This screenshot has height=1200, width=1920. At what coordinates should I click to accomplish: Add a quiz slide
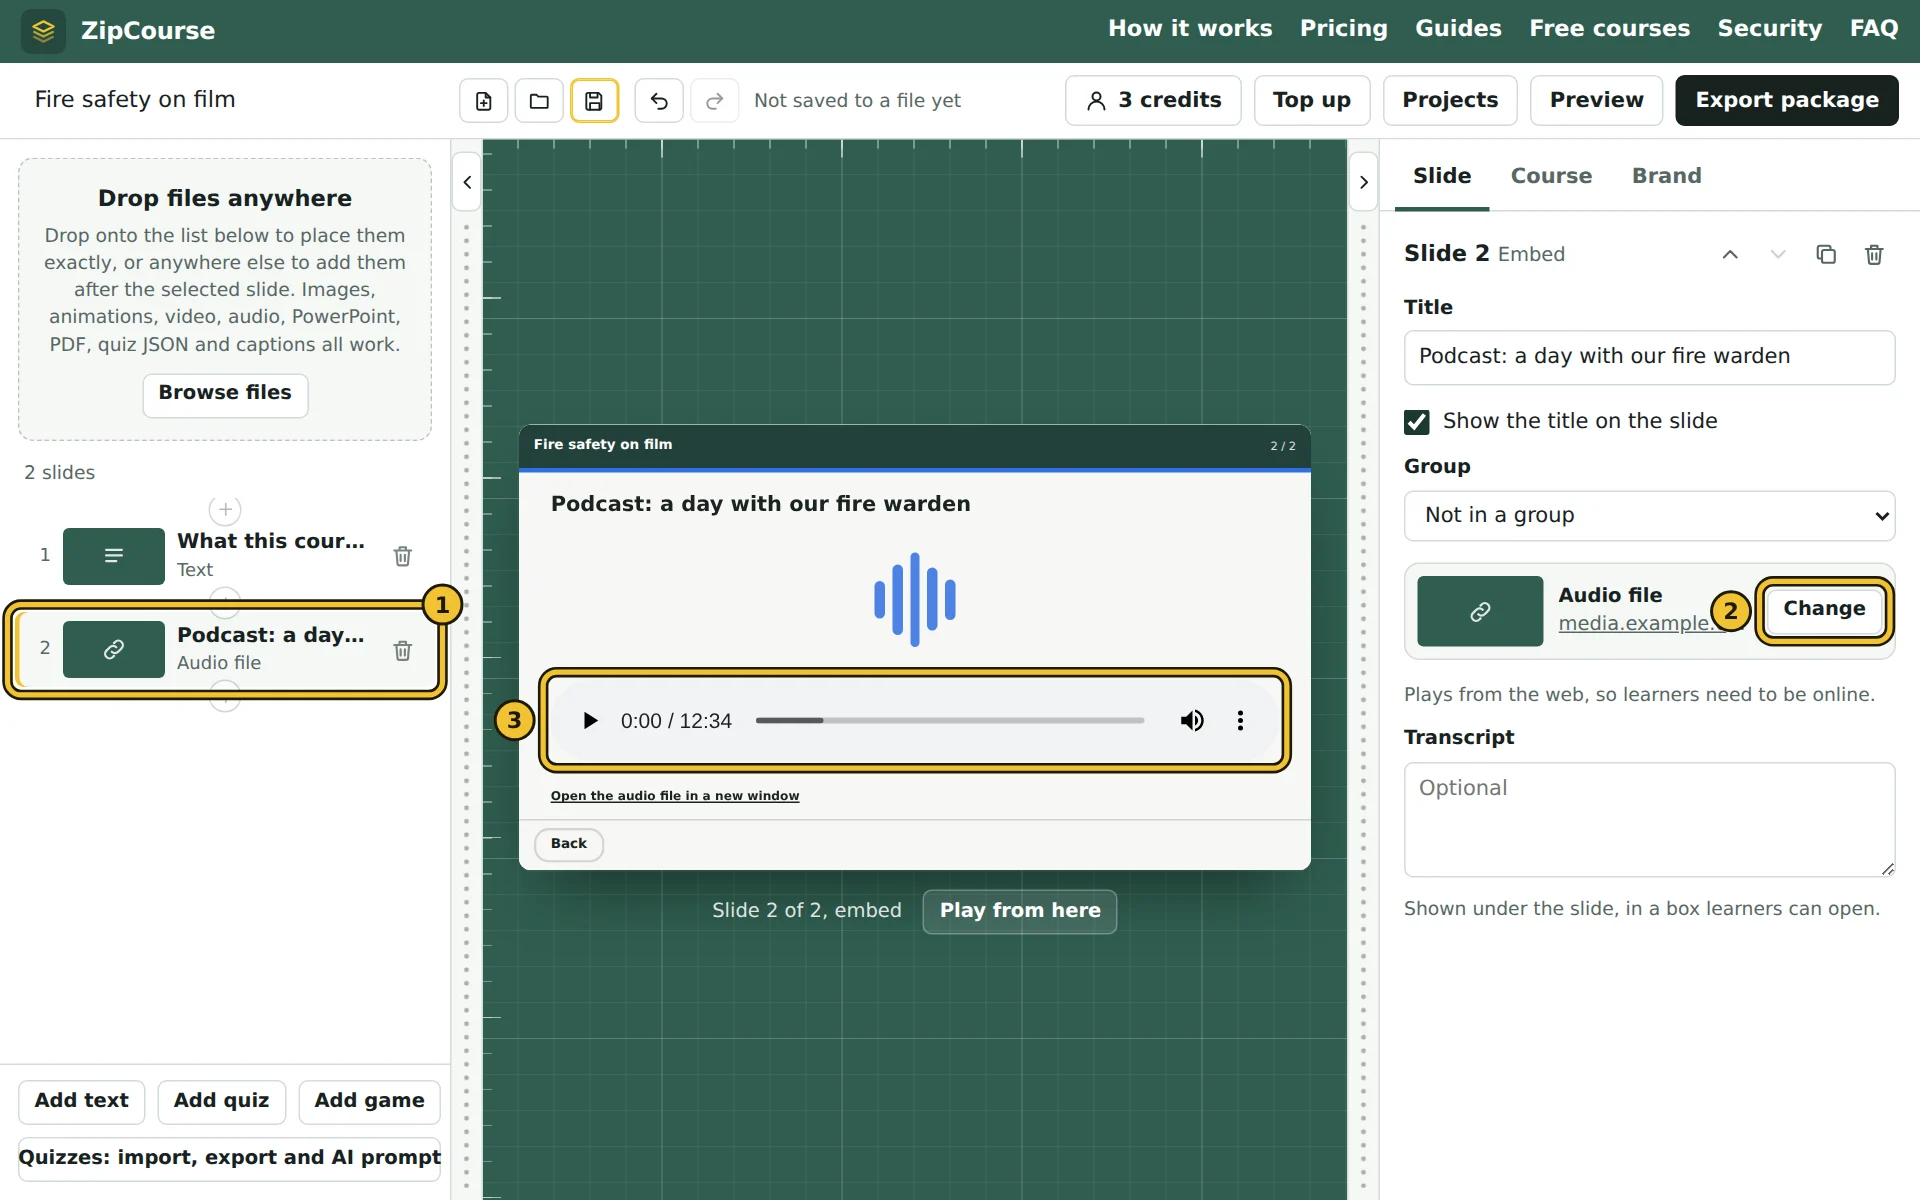click(x=221, y=1102)
